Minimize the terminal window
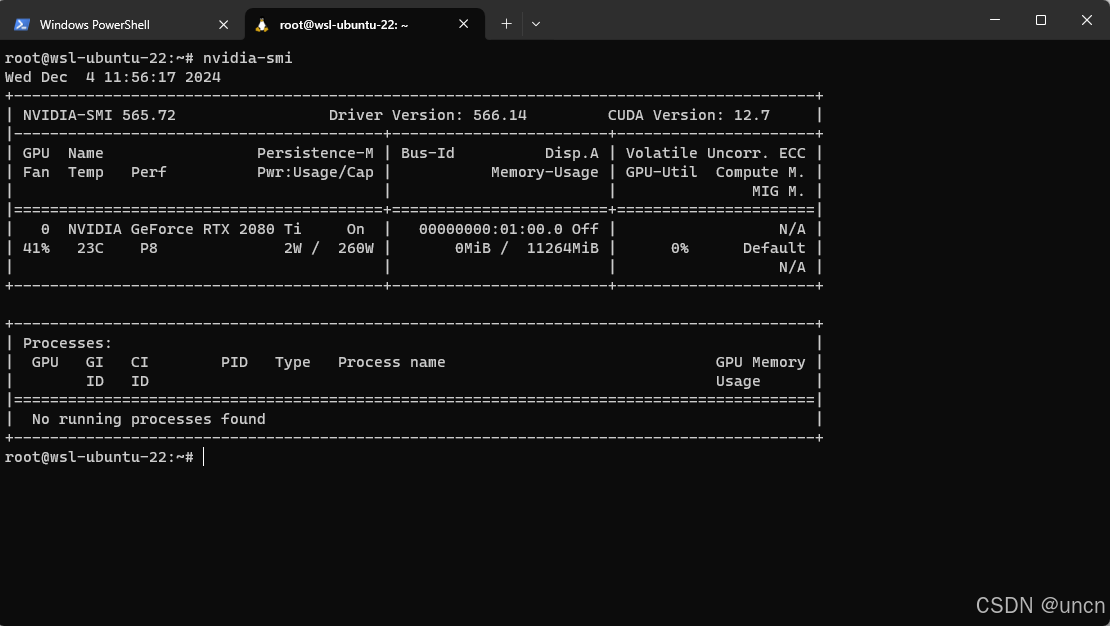1110x626 pixels. tap(995, 20)
